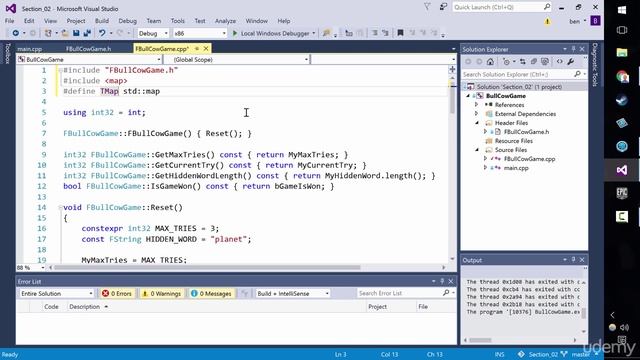The image size is (640, 360).
Task: Toggle the 0 Messages filter
Action: (211, 293)
